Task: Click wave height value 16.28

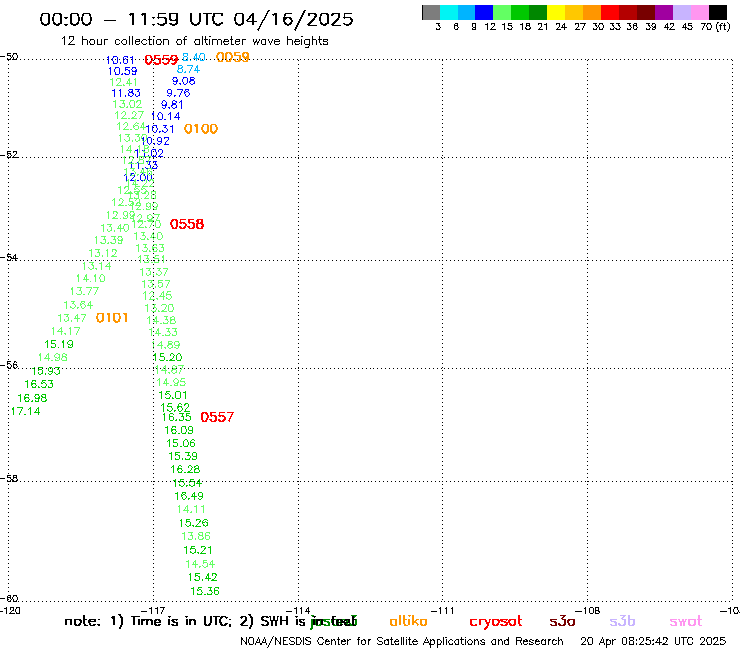Action: (x=185, y=470)
